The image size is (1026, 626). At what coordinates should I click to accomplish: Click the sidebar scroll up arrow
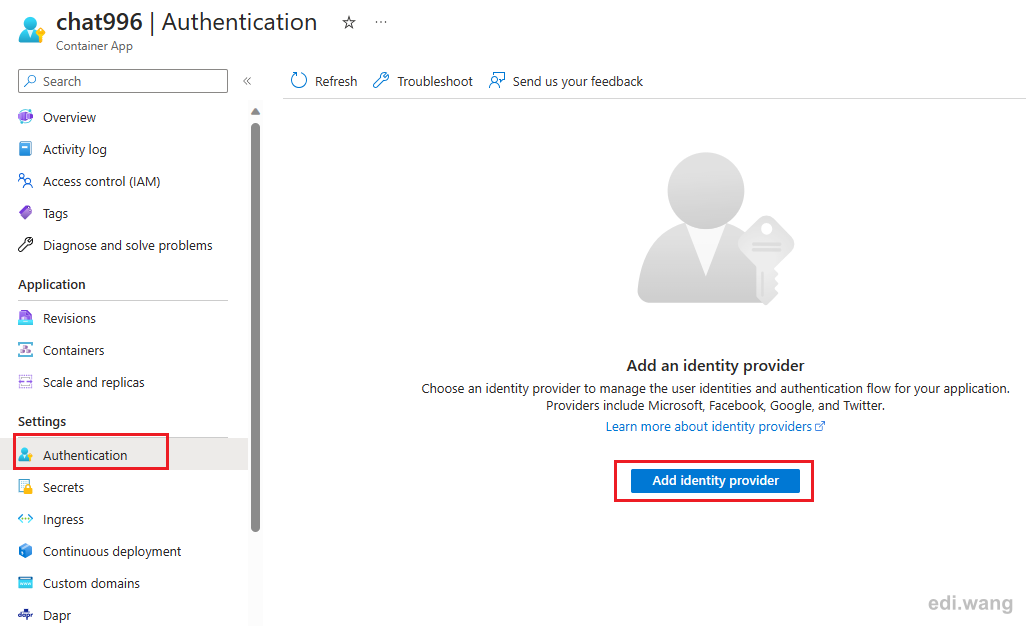click(256, 112)
